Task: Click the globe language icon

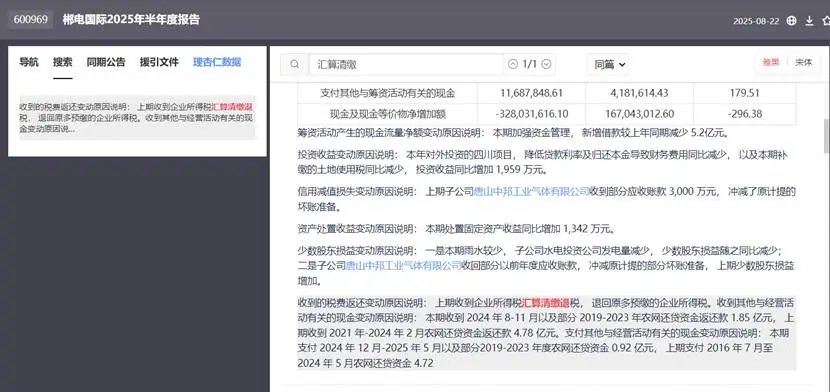Action: [x=791, y=21]
